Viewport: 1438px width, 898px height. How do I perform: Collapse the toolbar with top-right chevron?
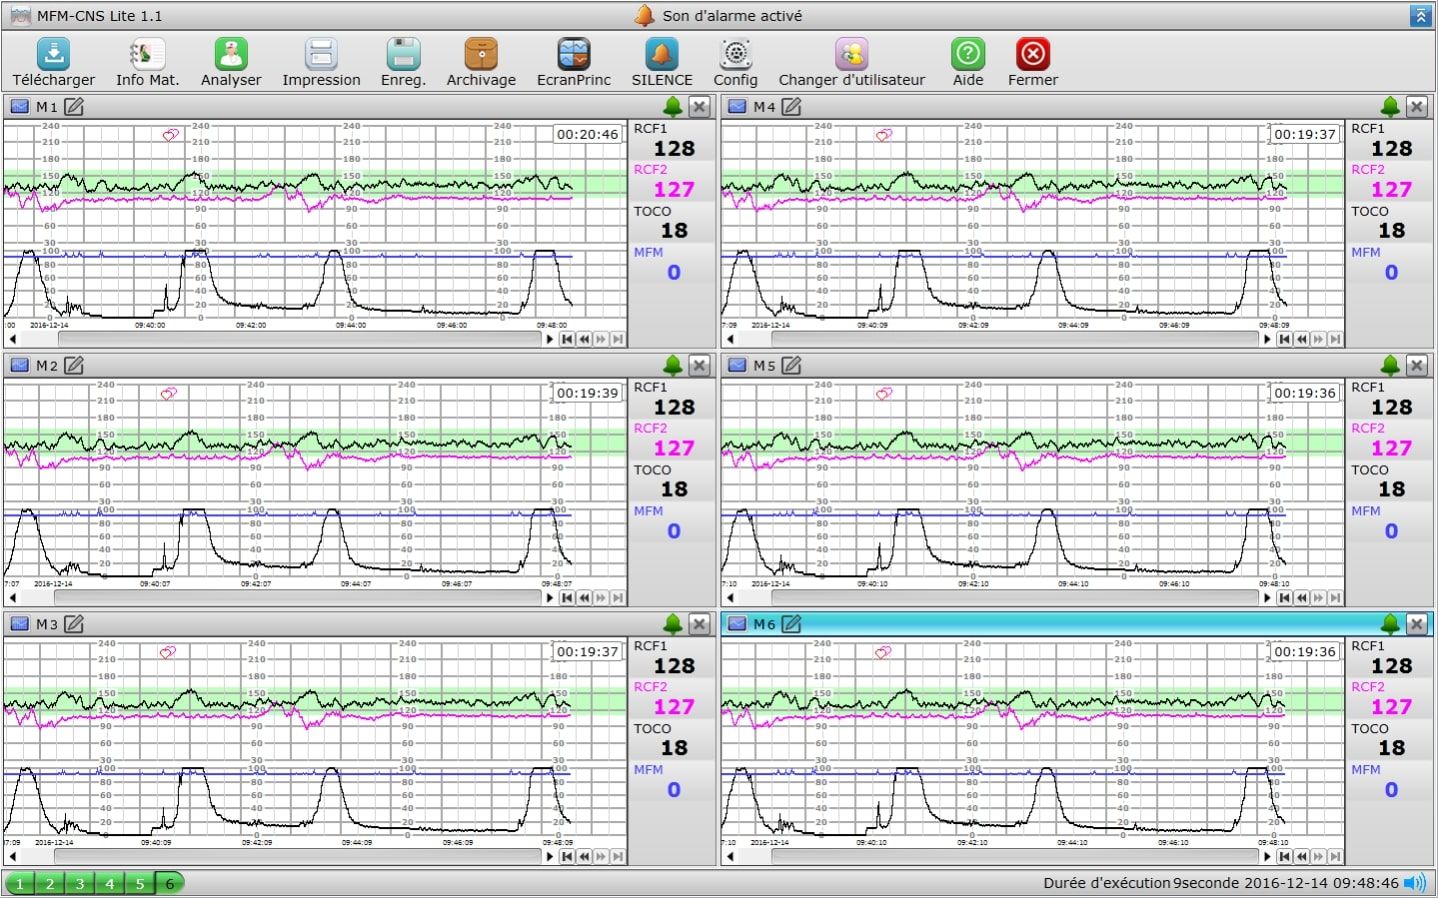pyautogui.click(x=1420, y=16)
